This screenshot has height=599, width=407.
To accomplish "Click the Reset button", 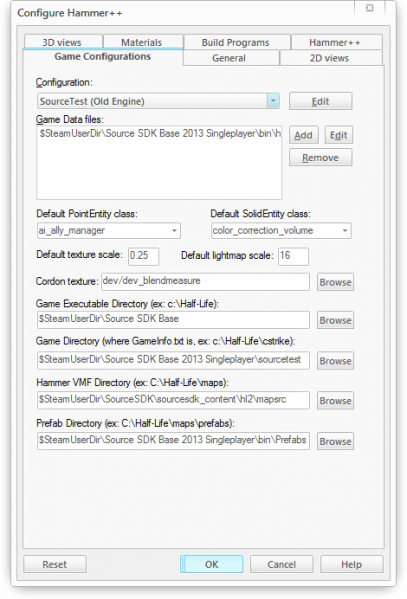I will coord(55,564).
